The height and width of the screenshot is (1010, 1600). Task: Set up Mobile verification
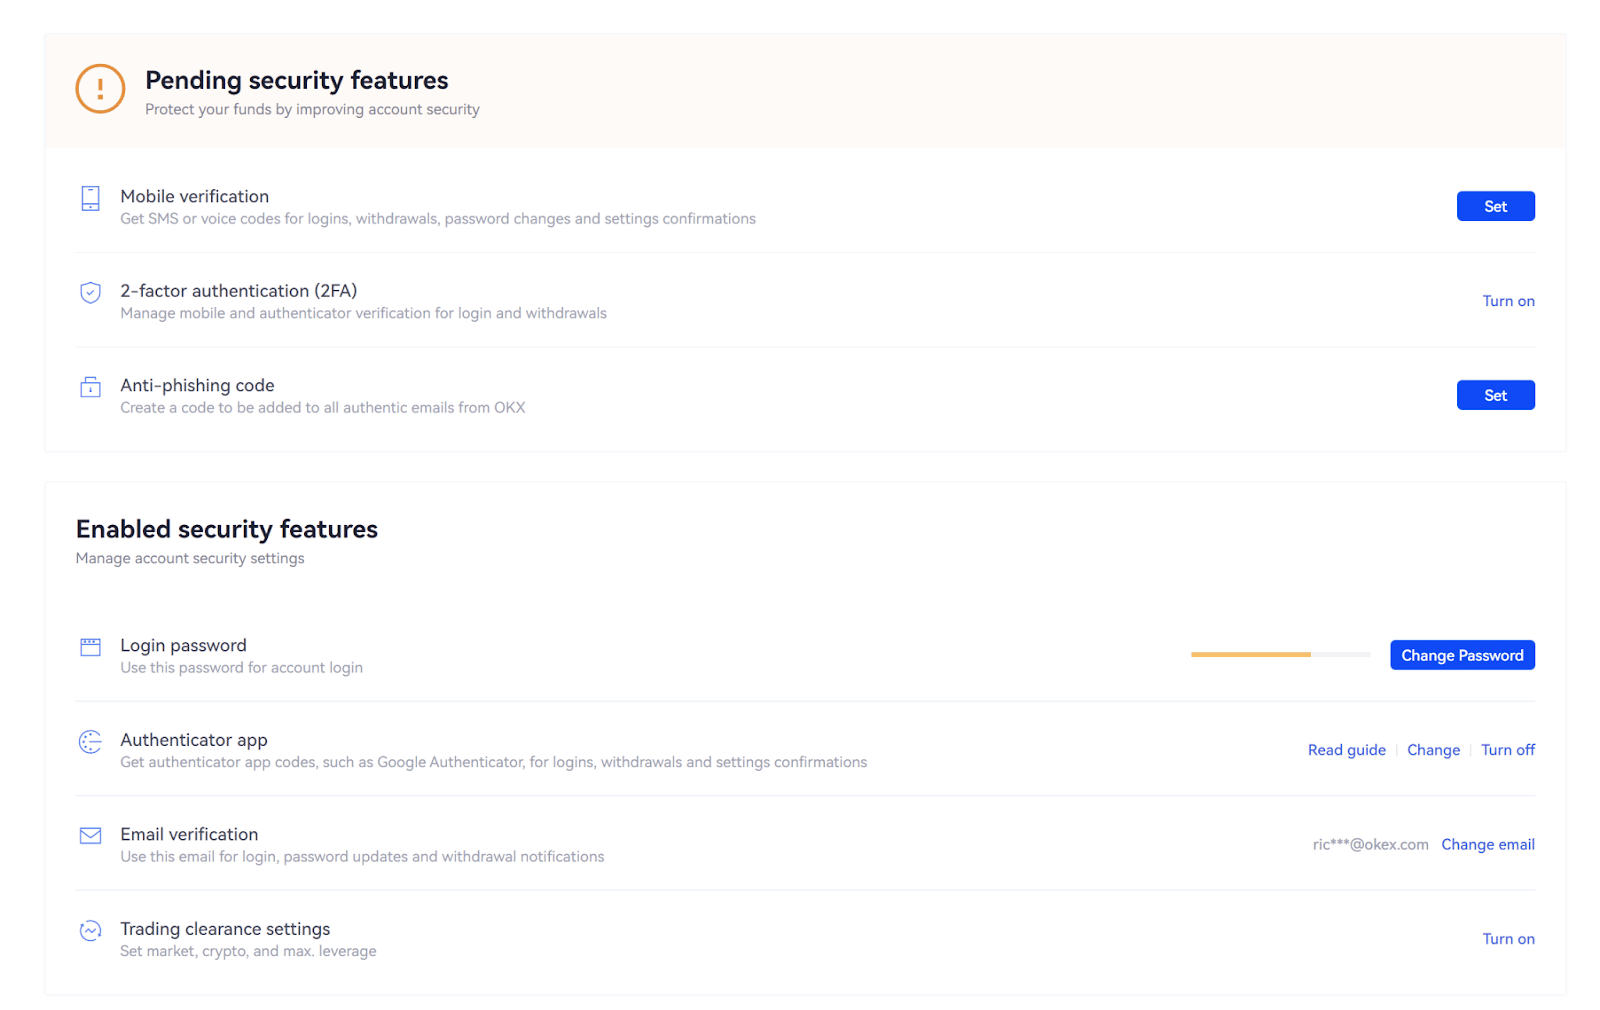point(1495,206)
